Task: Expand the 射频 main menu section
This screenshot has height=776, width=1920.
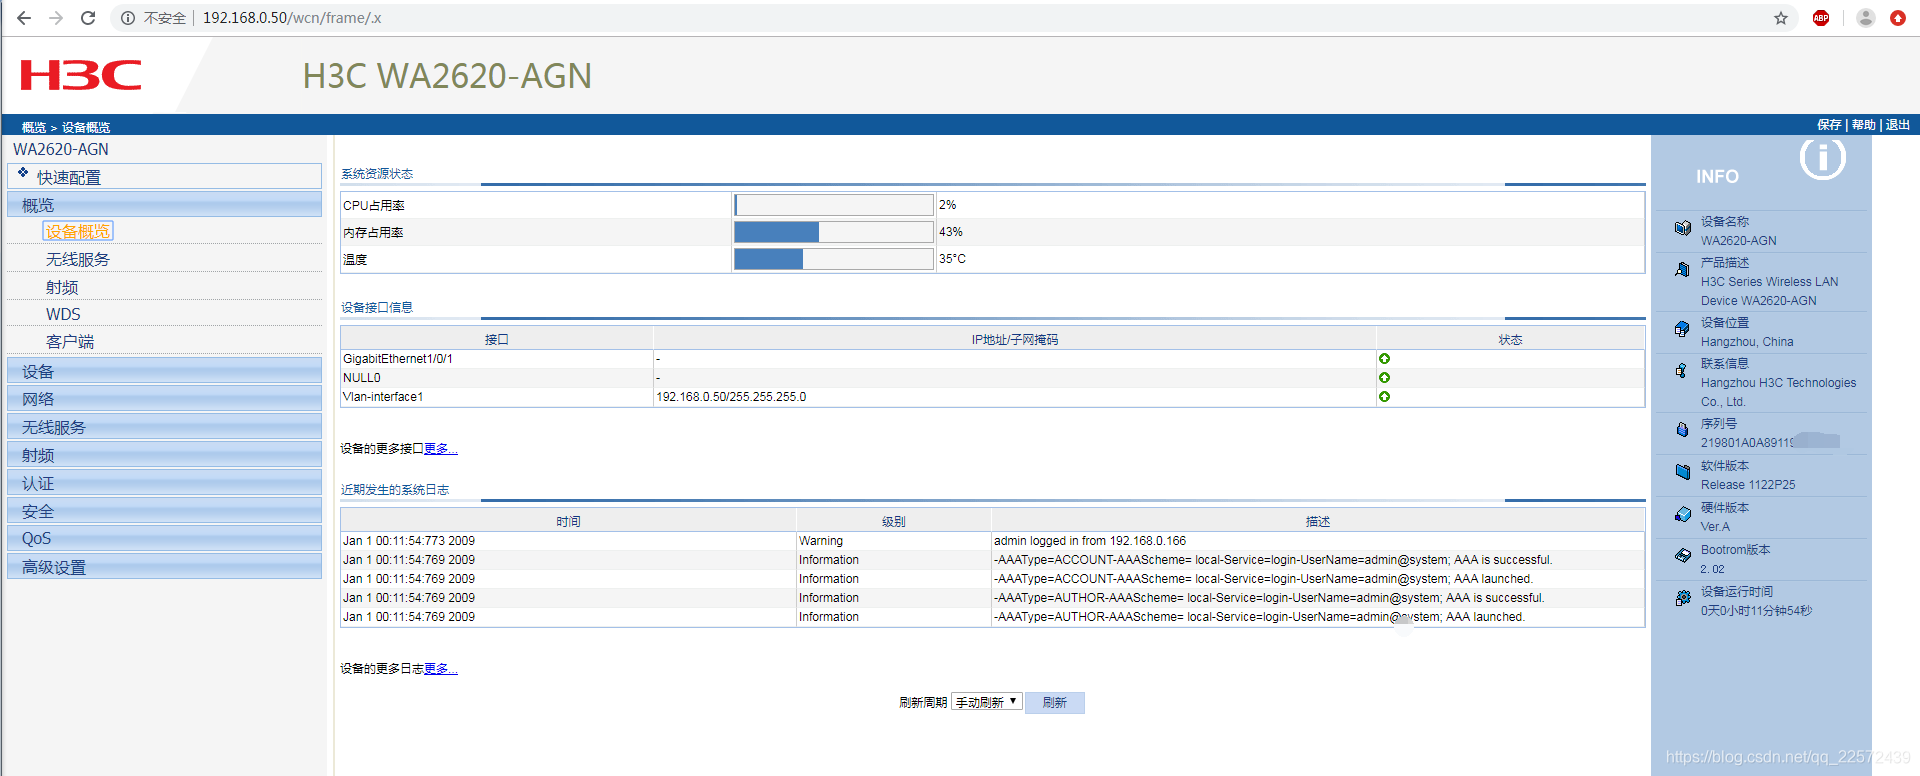Action: click(x=164, y=455)
